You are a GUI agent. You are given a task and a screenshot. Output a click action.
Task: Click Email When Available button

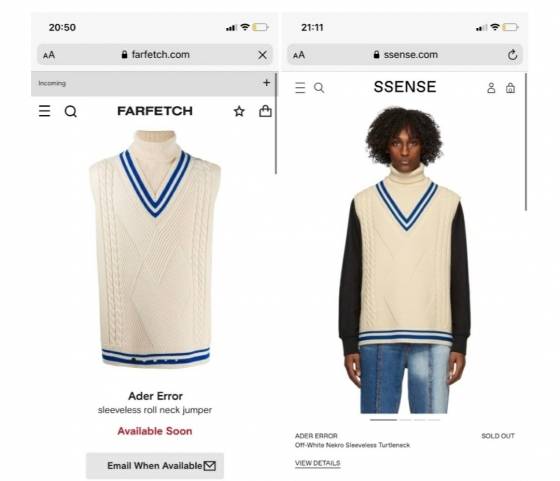(155, 466)
